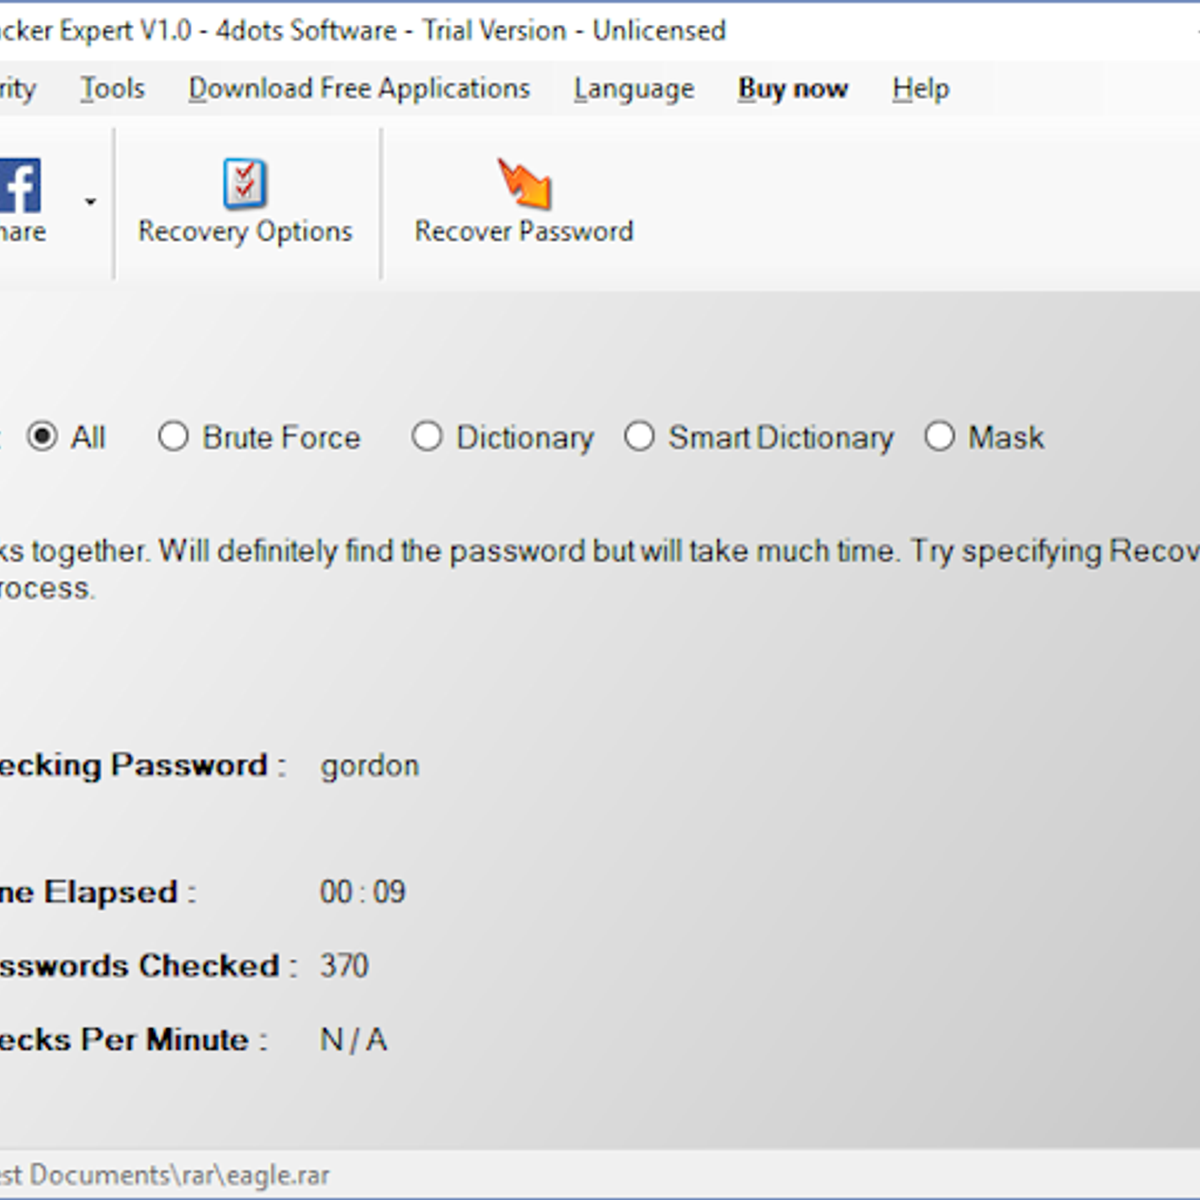The width and height of the screenshot is (1200, 1200).
Task: Expand the Share dropdown arrow
Action: (90, 202)
